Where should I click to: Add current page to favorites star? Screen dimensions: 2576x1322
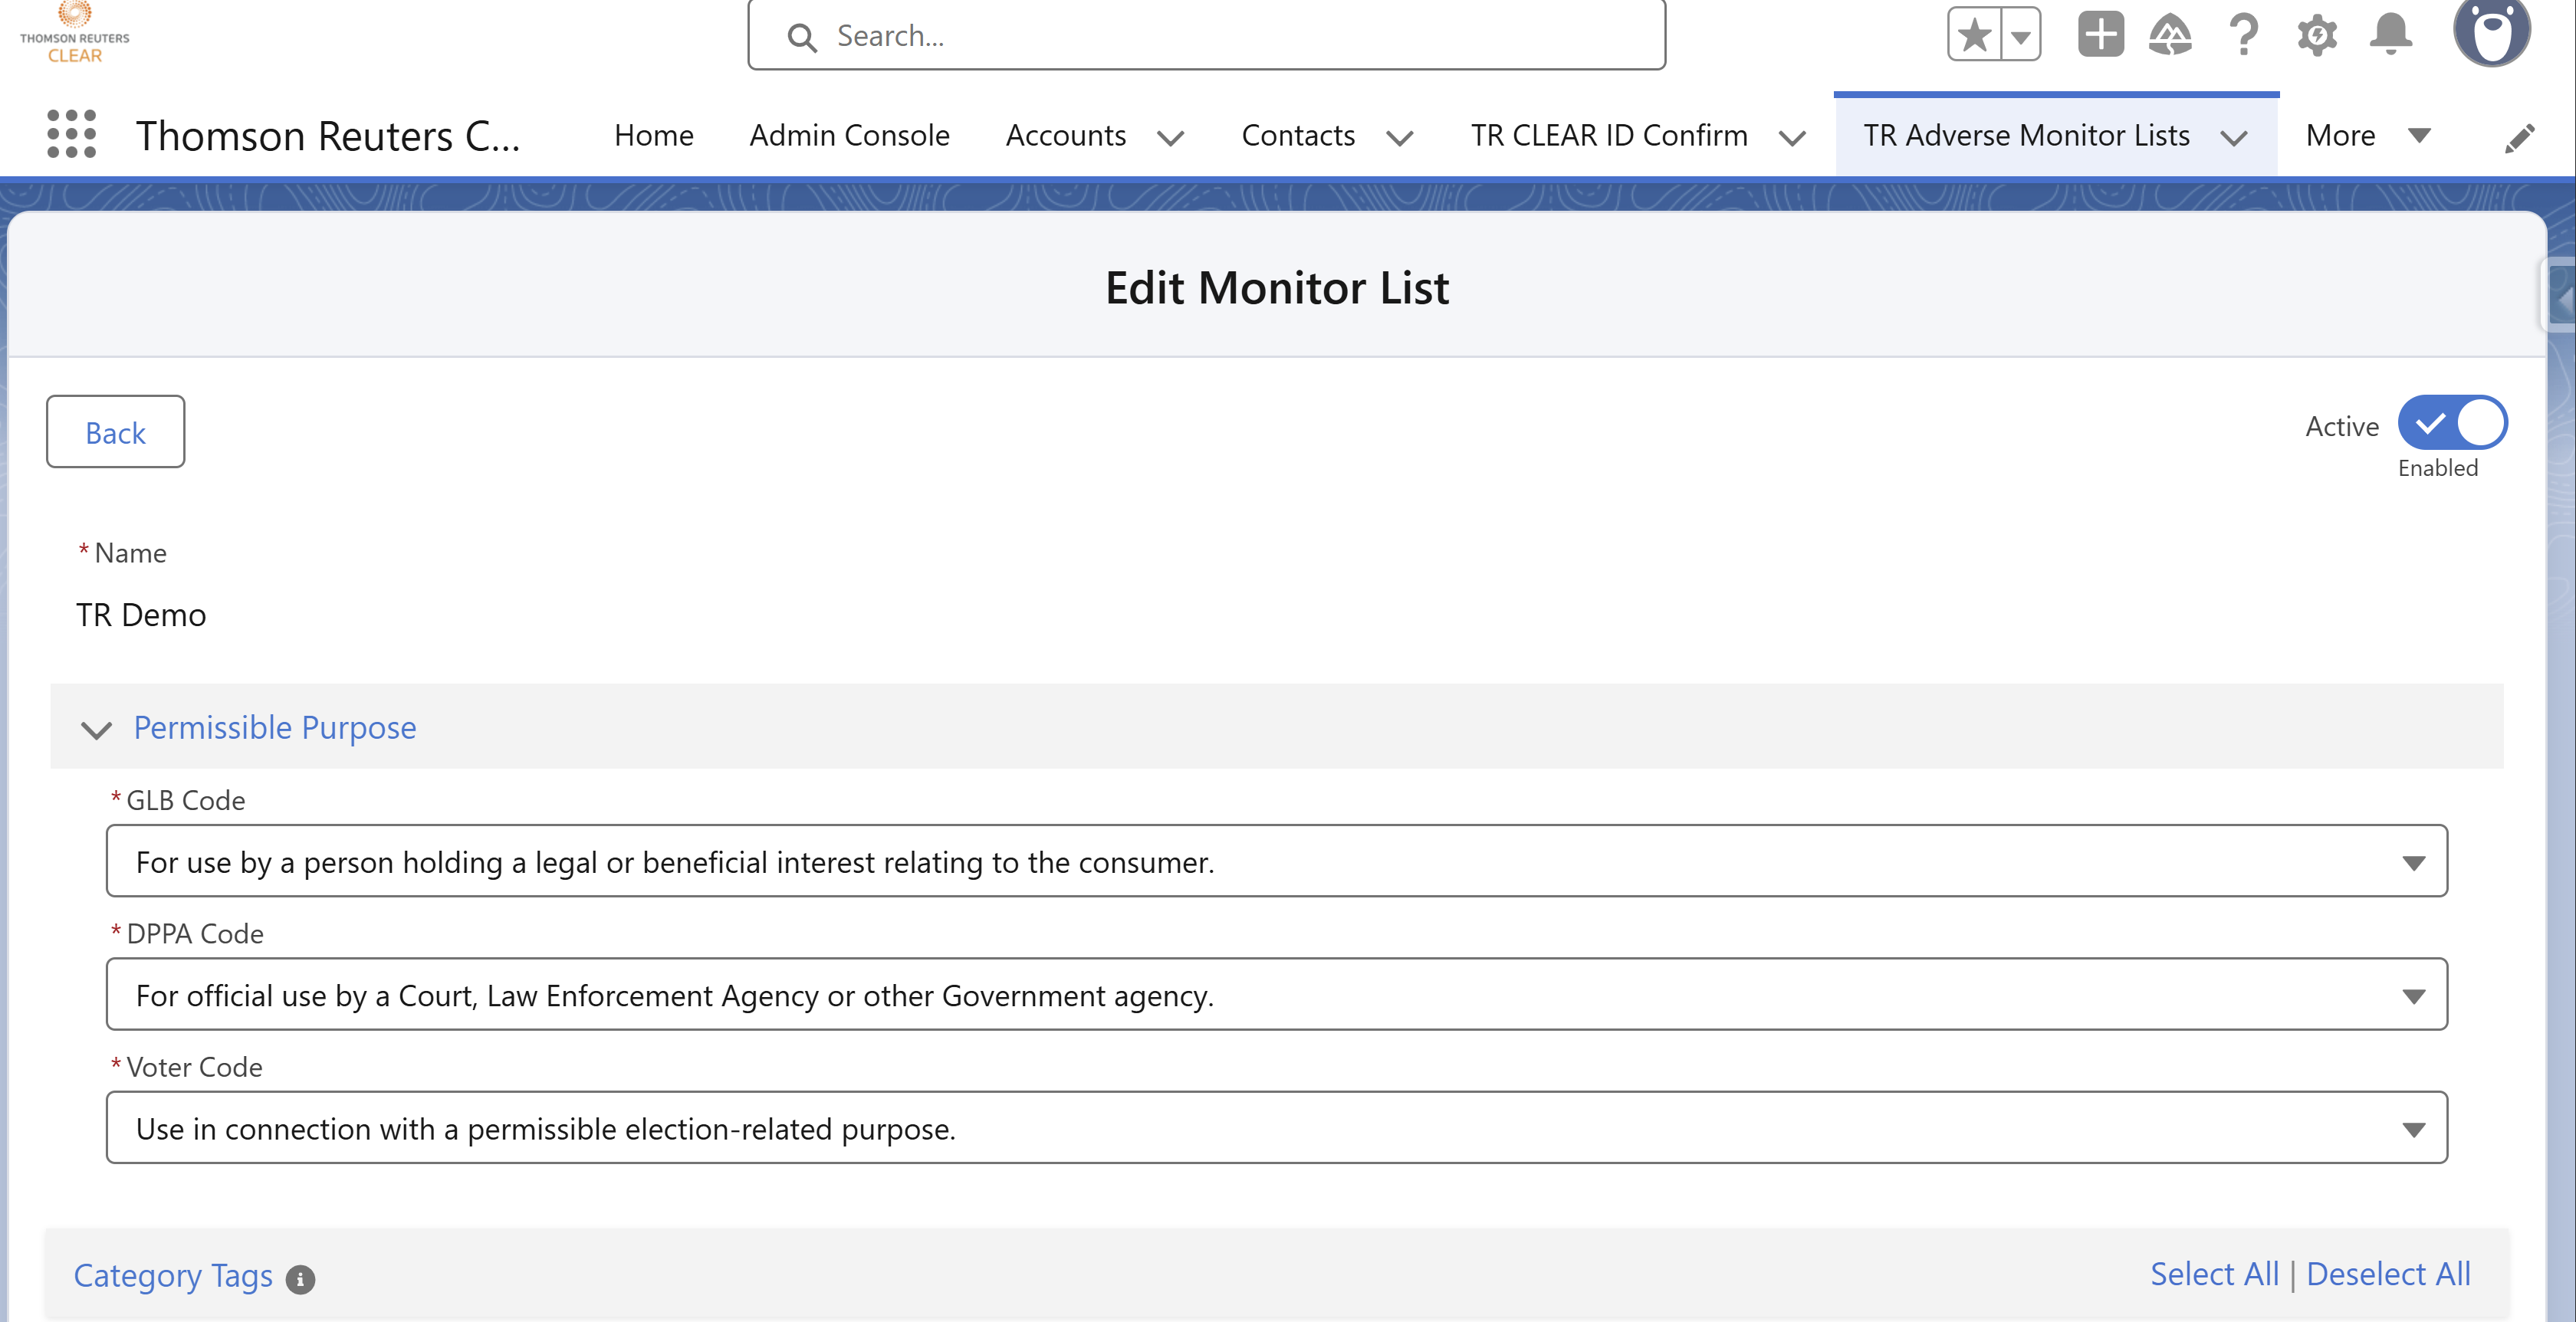pyautogui.click(x=1975, y=35)
